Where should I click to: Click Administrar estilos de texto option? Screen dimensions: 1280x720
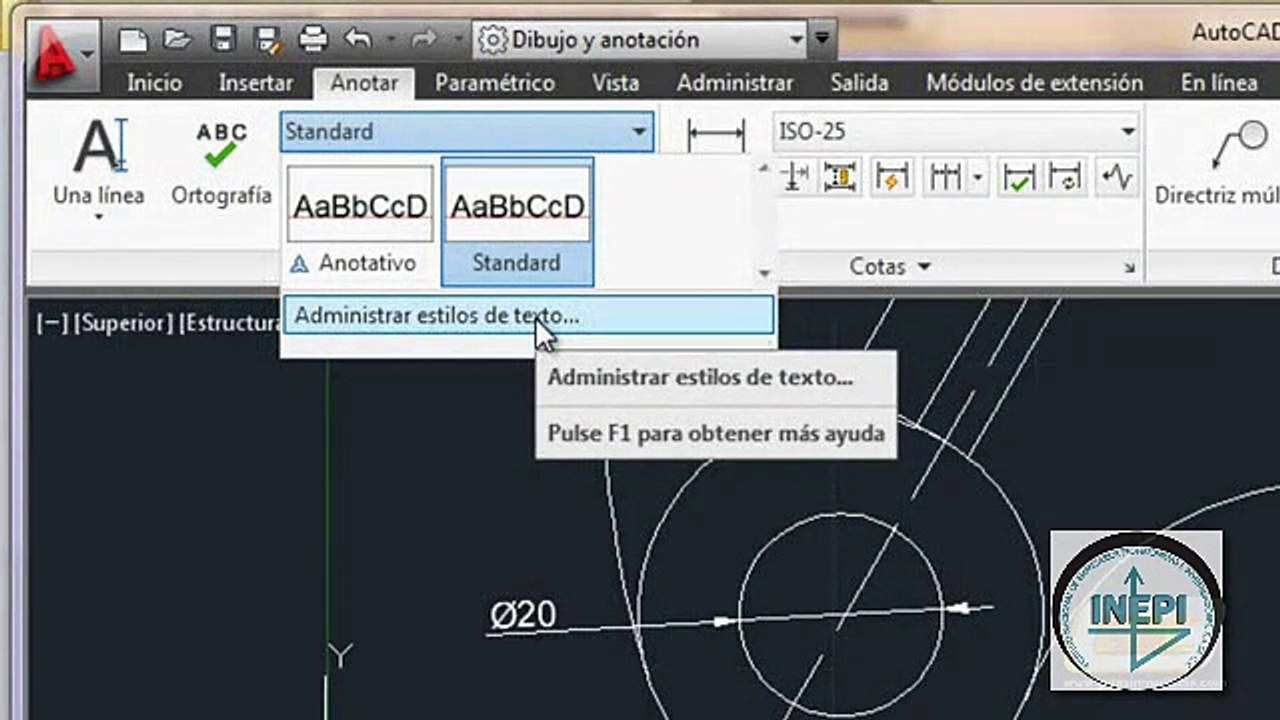pyautogui.click(x=528, y=315)
